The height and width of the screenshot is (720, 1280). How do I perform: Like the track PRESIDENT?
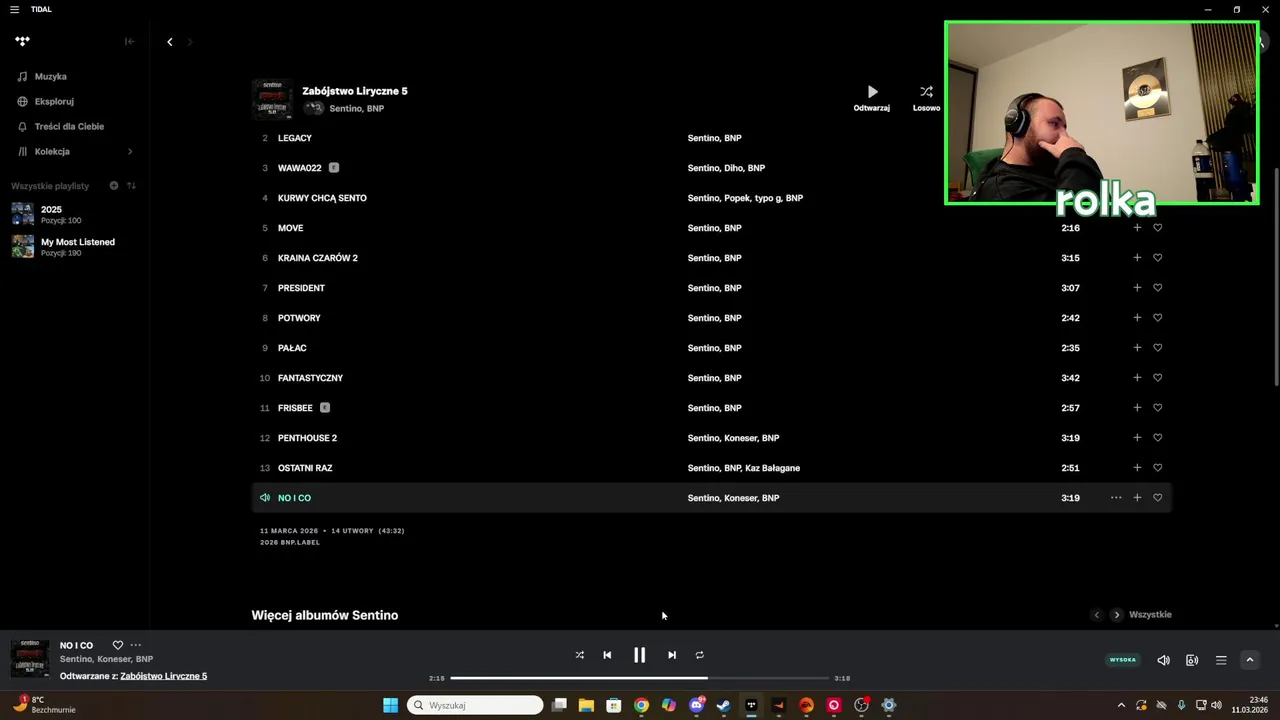pos(1158,288)
